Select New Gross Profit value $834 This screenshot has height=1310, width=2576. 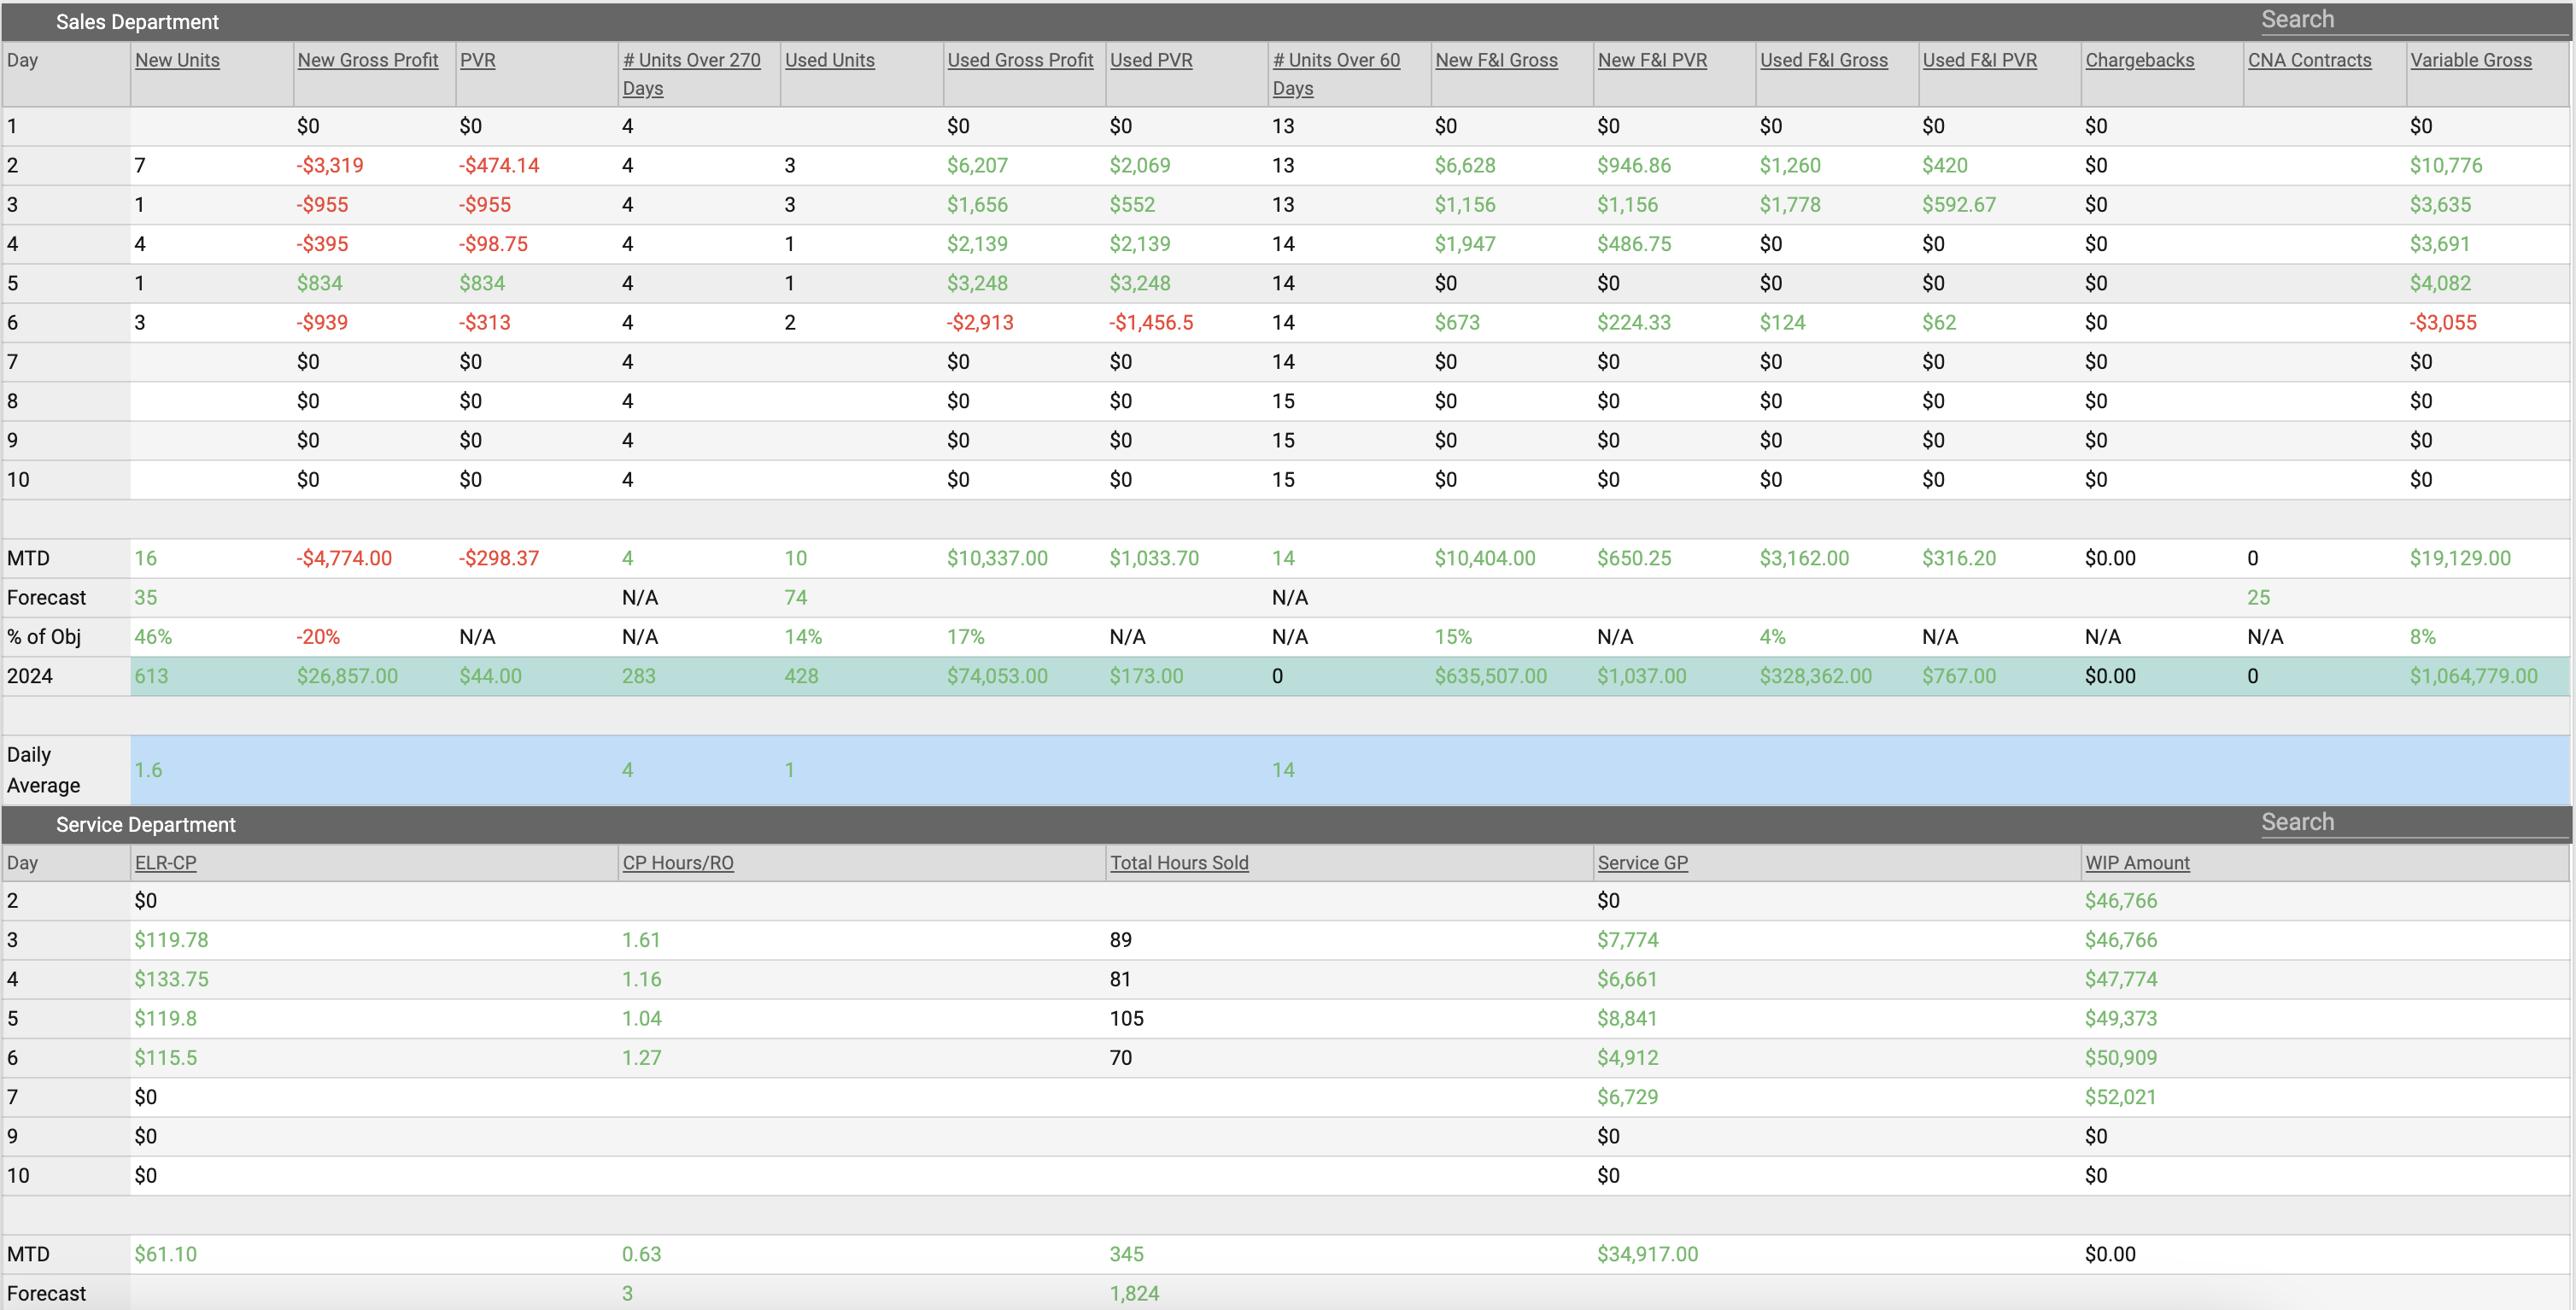coord(319,284)
